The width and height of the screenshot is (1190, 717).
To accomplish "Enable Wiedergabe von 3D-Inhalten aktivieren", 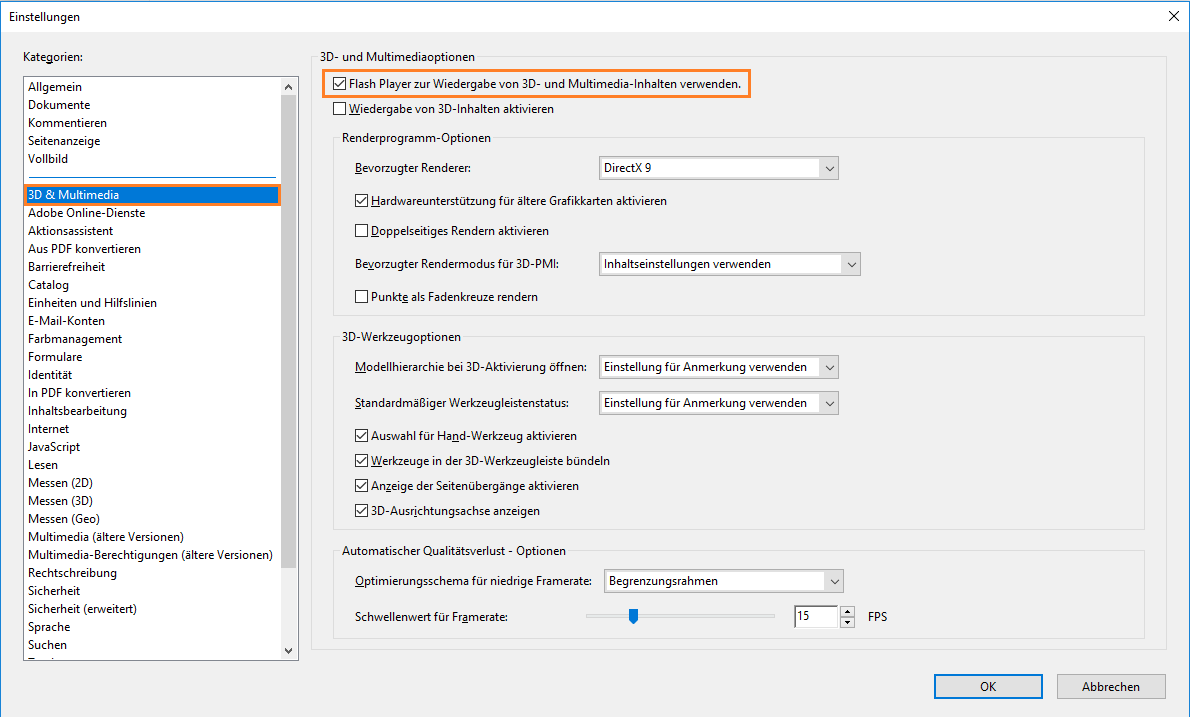I will [x=339, y=108].
